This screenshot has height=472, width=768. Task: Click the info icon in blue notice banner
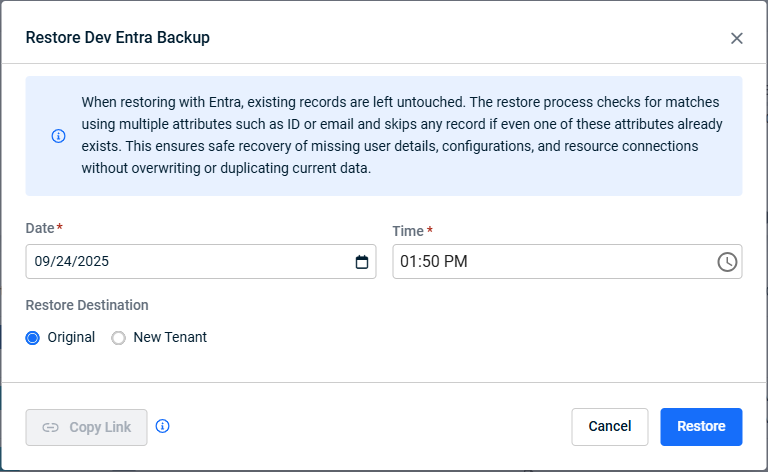(x=58, y=136)
